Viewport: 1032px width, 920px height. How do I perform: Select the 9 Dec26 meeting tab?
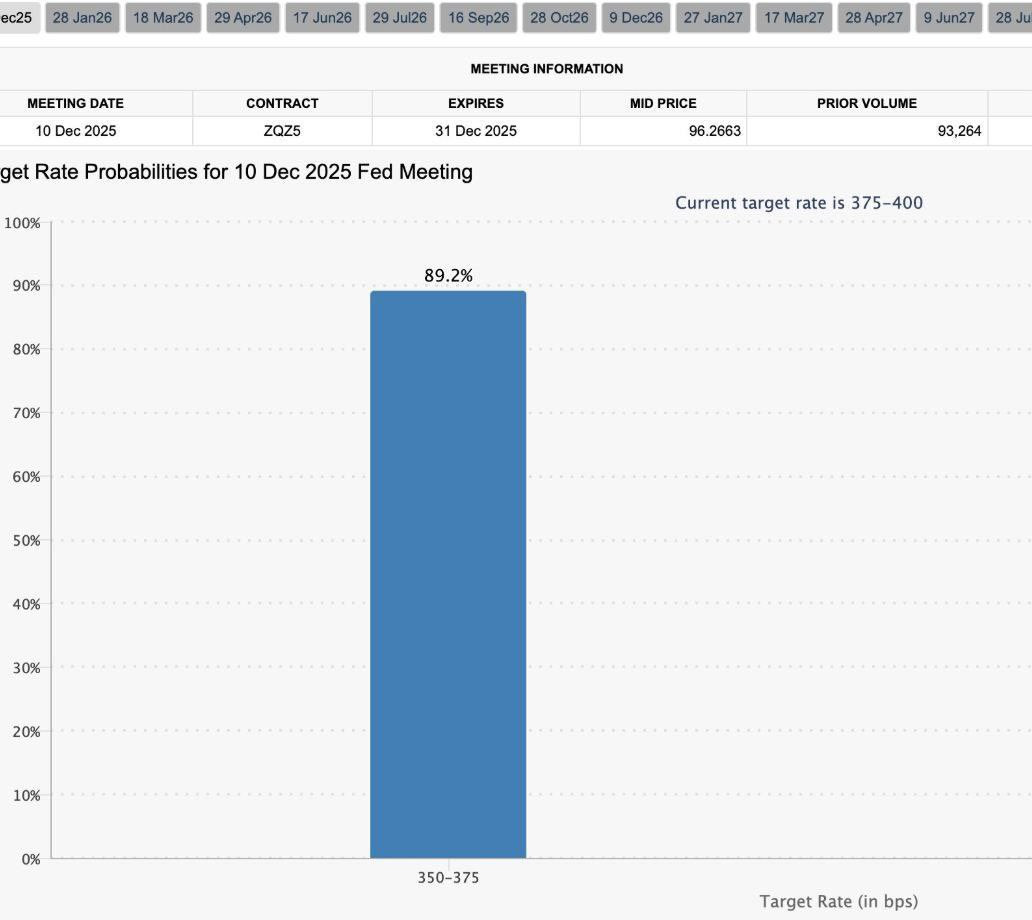pyautogui.click(x=636, y=18)
